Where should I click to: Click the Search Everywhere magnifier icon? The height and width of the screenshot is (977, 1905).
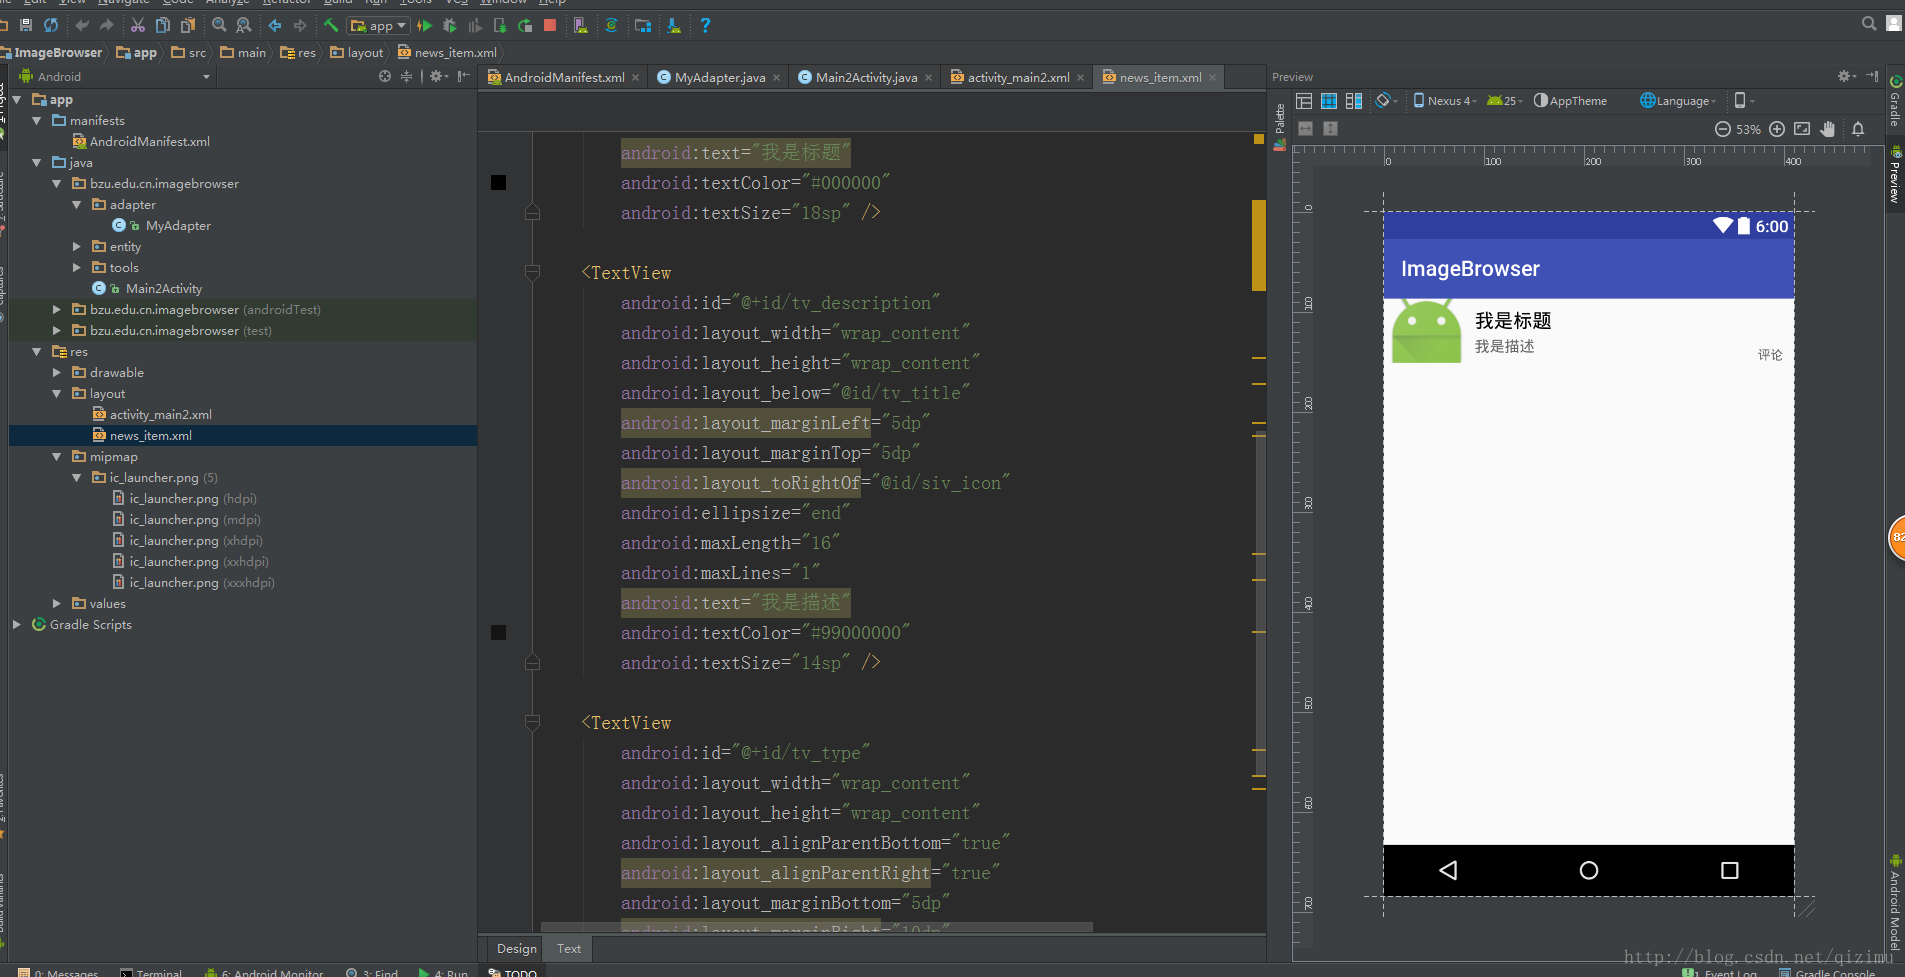coord(1869,23)
